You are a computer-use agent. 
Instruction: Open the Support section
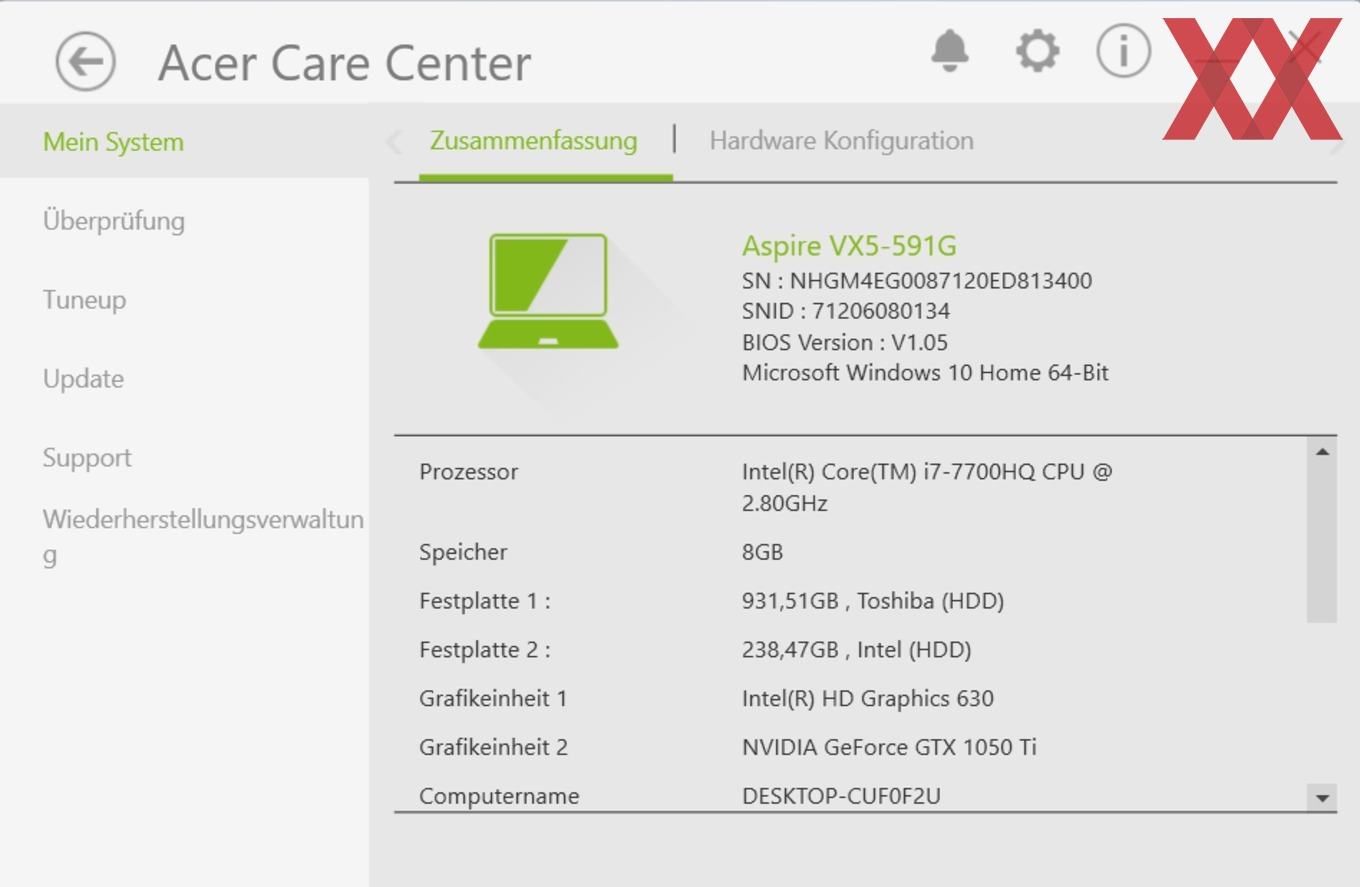pos(87,458)
